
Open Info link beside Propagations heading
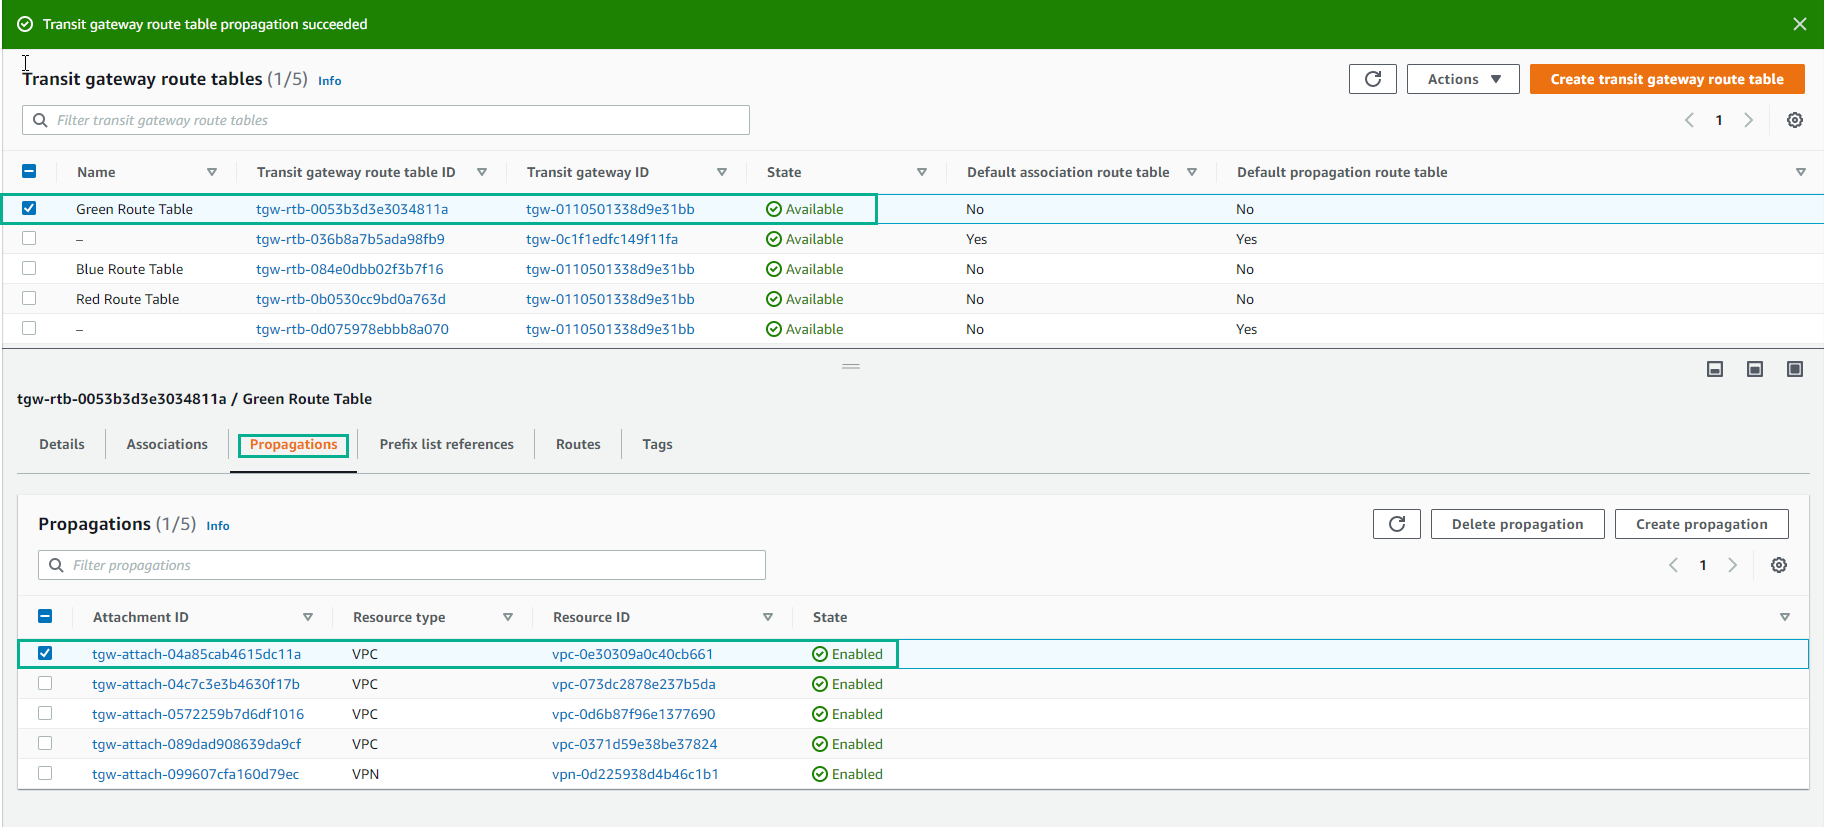pos(218,526)
